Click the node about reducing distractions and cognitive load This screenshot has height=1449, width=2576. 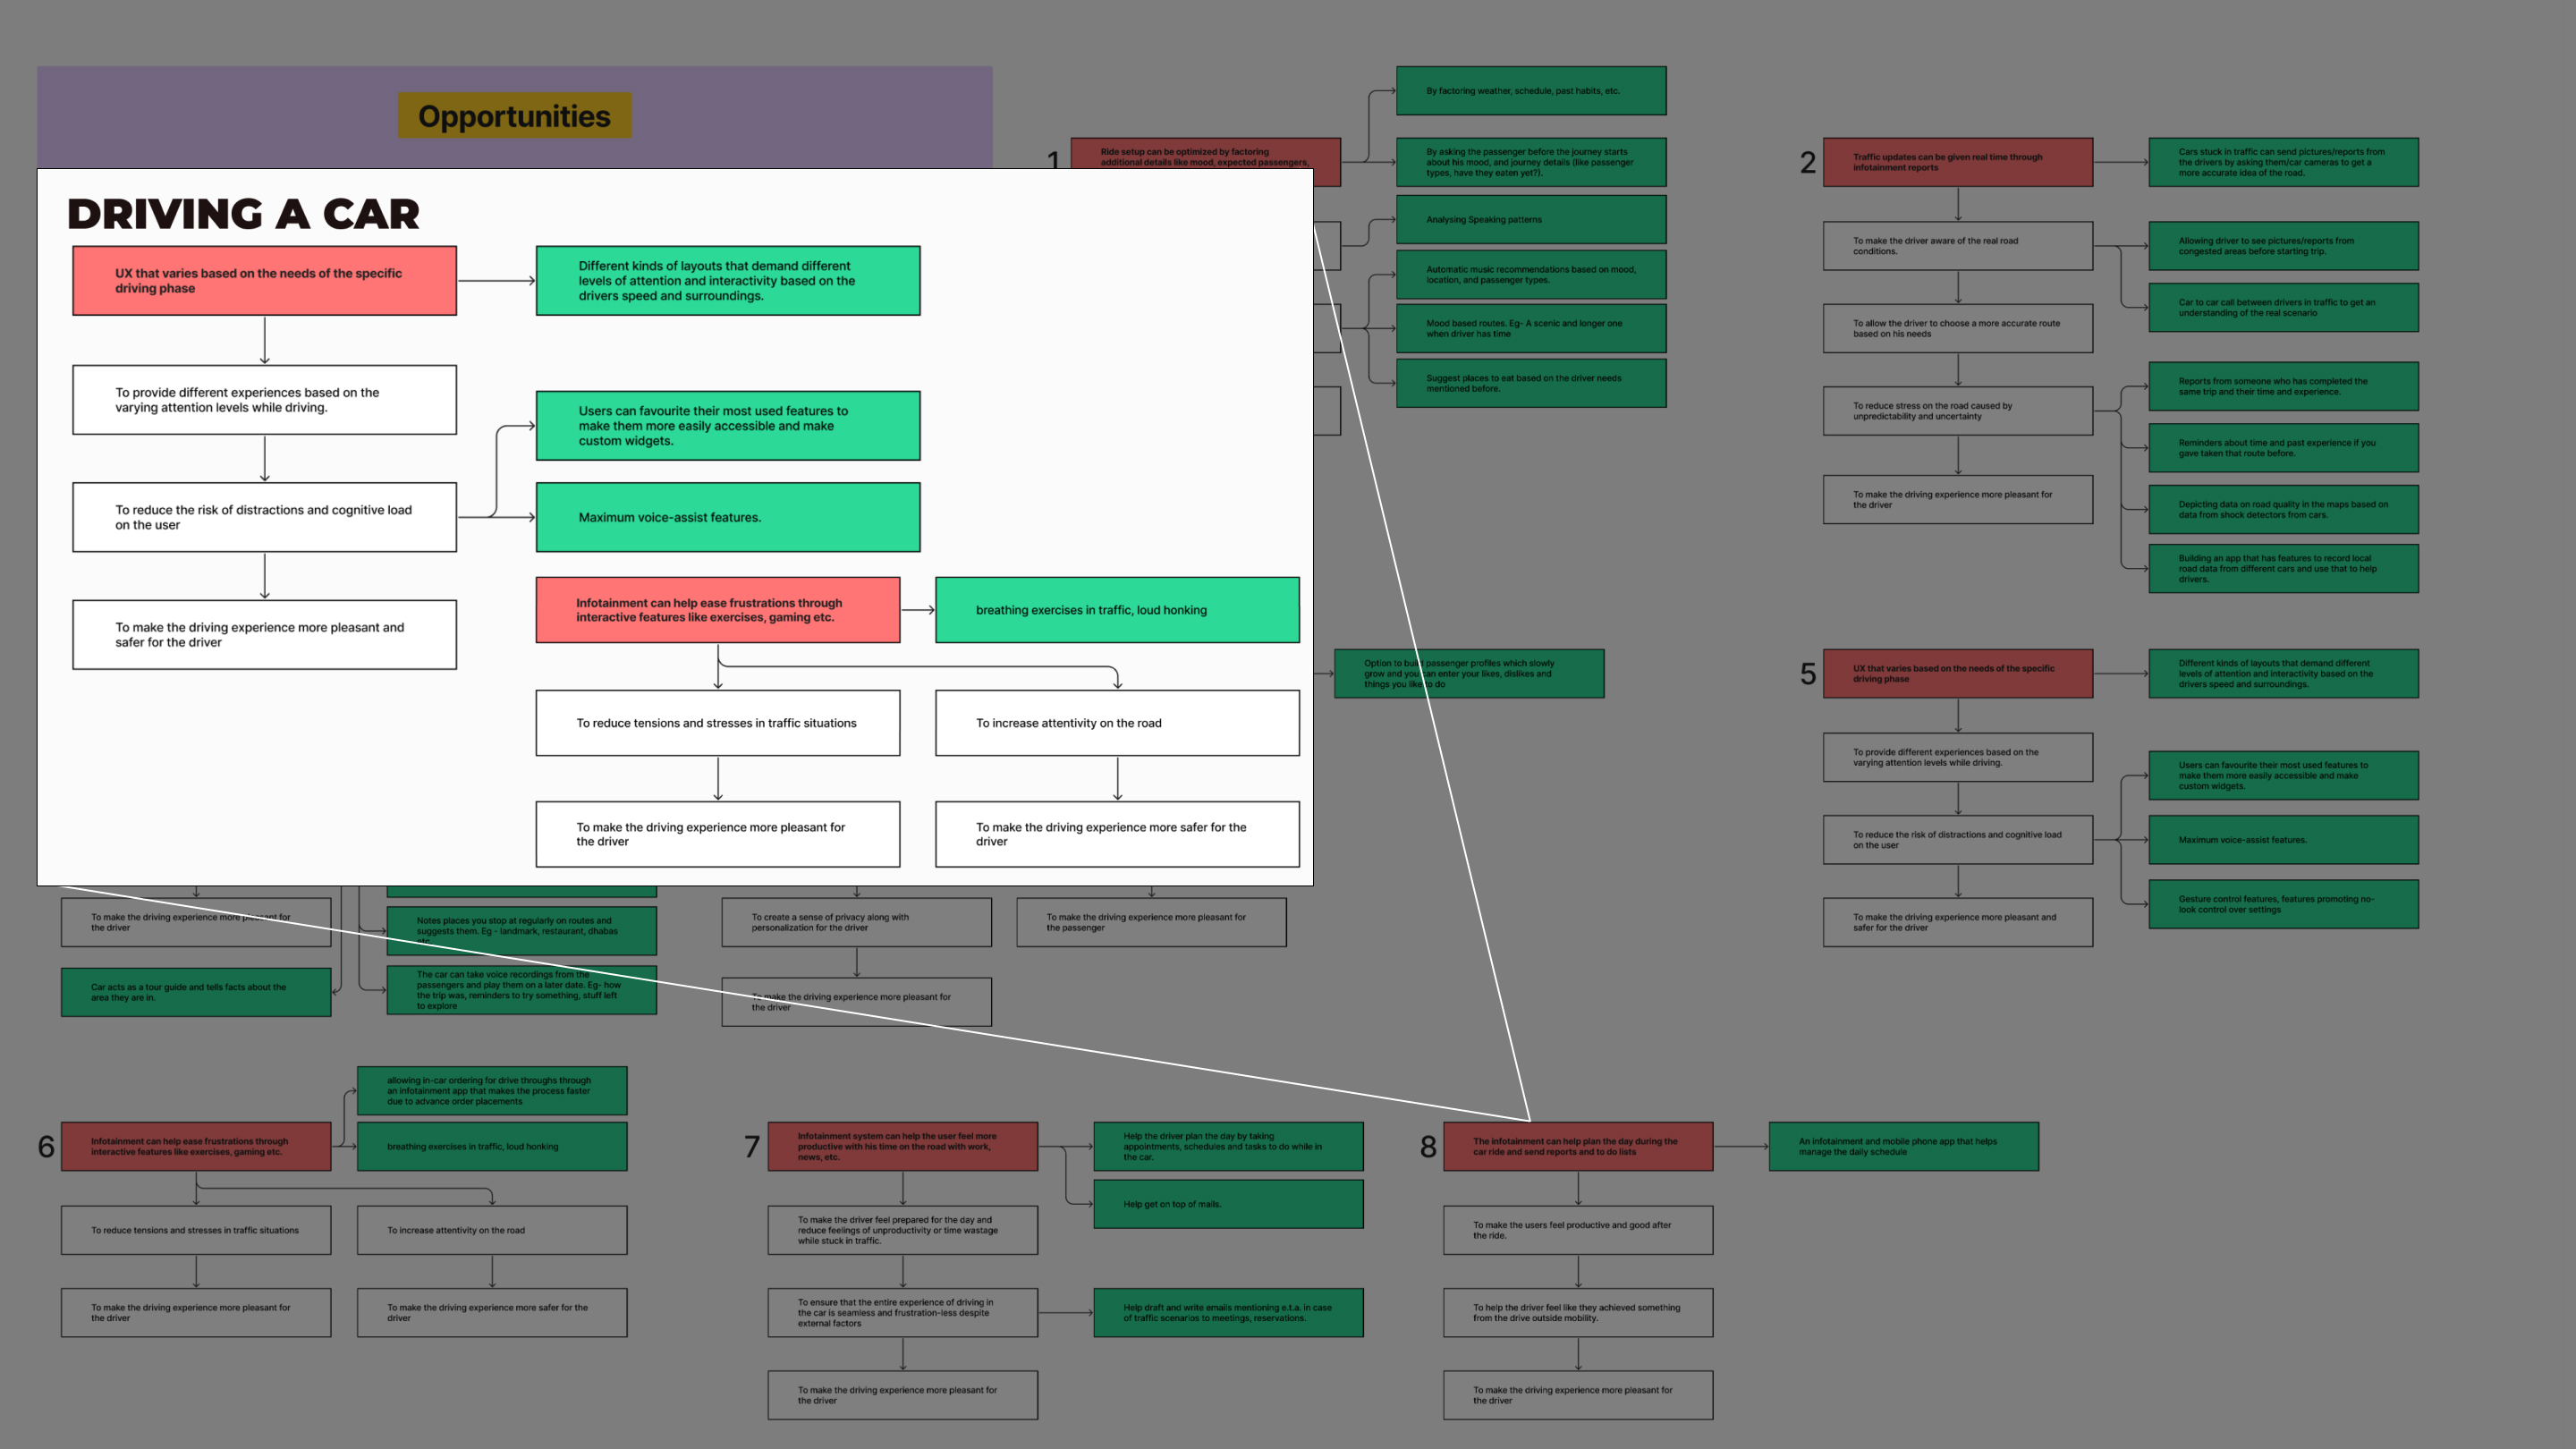pos(263,517)
